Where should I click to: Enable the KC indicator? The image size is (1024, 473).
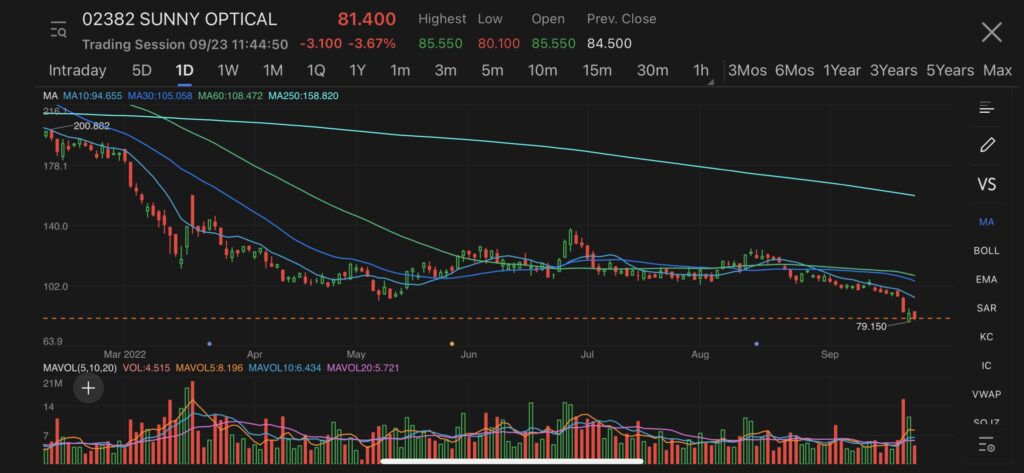pos(986,337)
